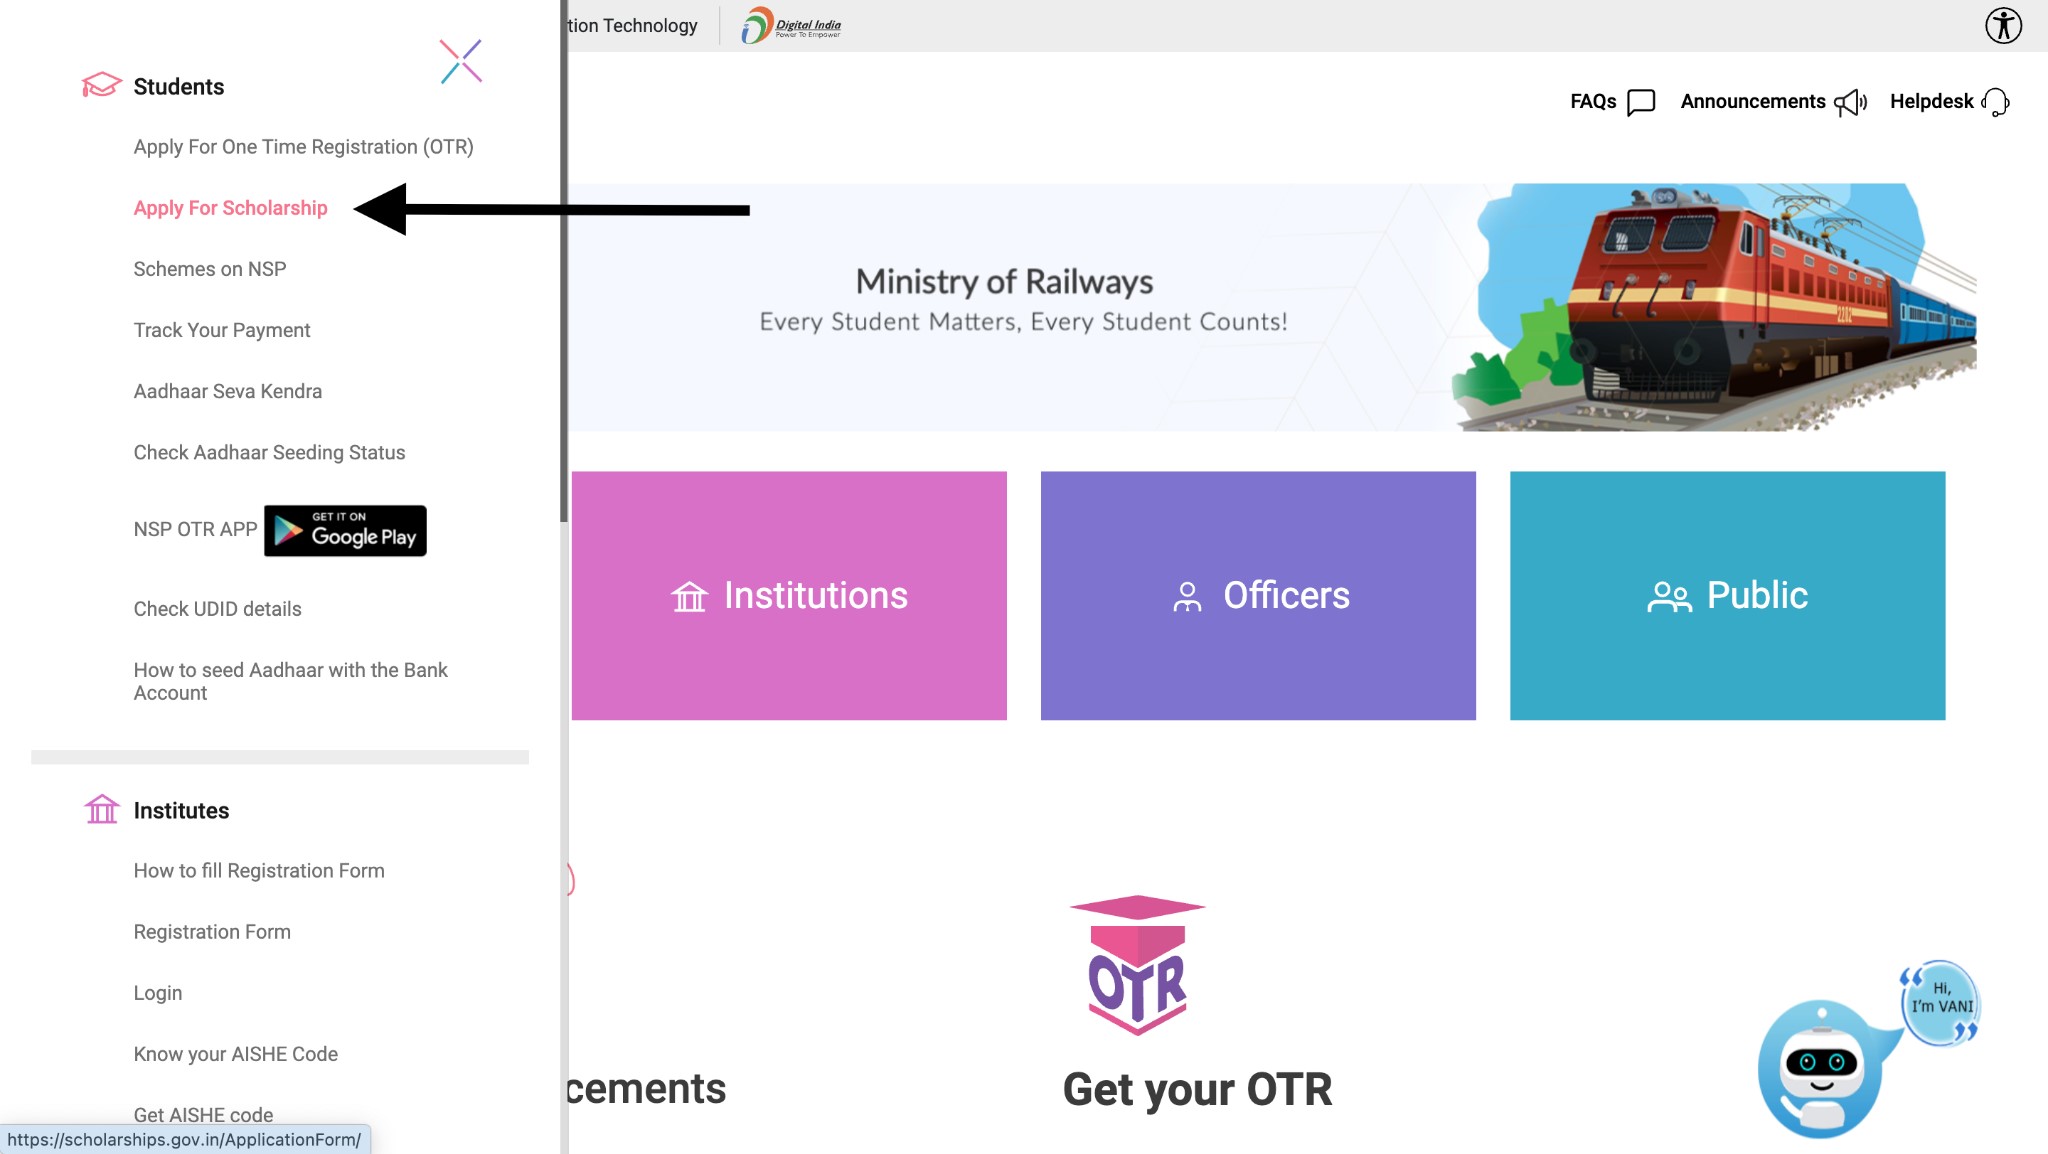Screen dimensions: 2048x1154
Task: Open the Institutions tile
Action: coord(789,595)
